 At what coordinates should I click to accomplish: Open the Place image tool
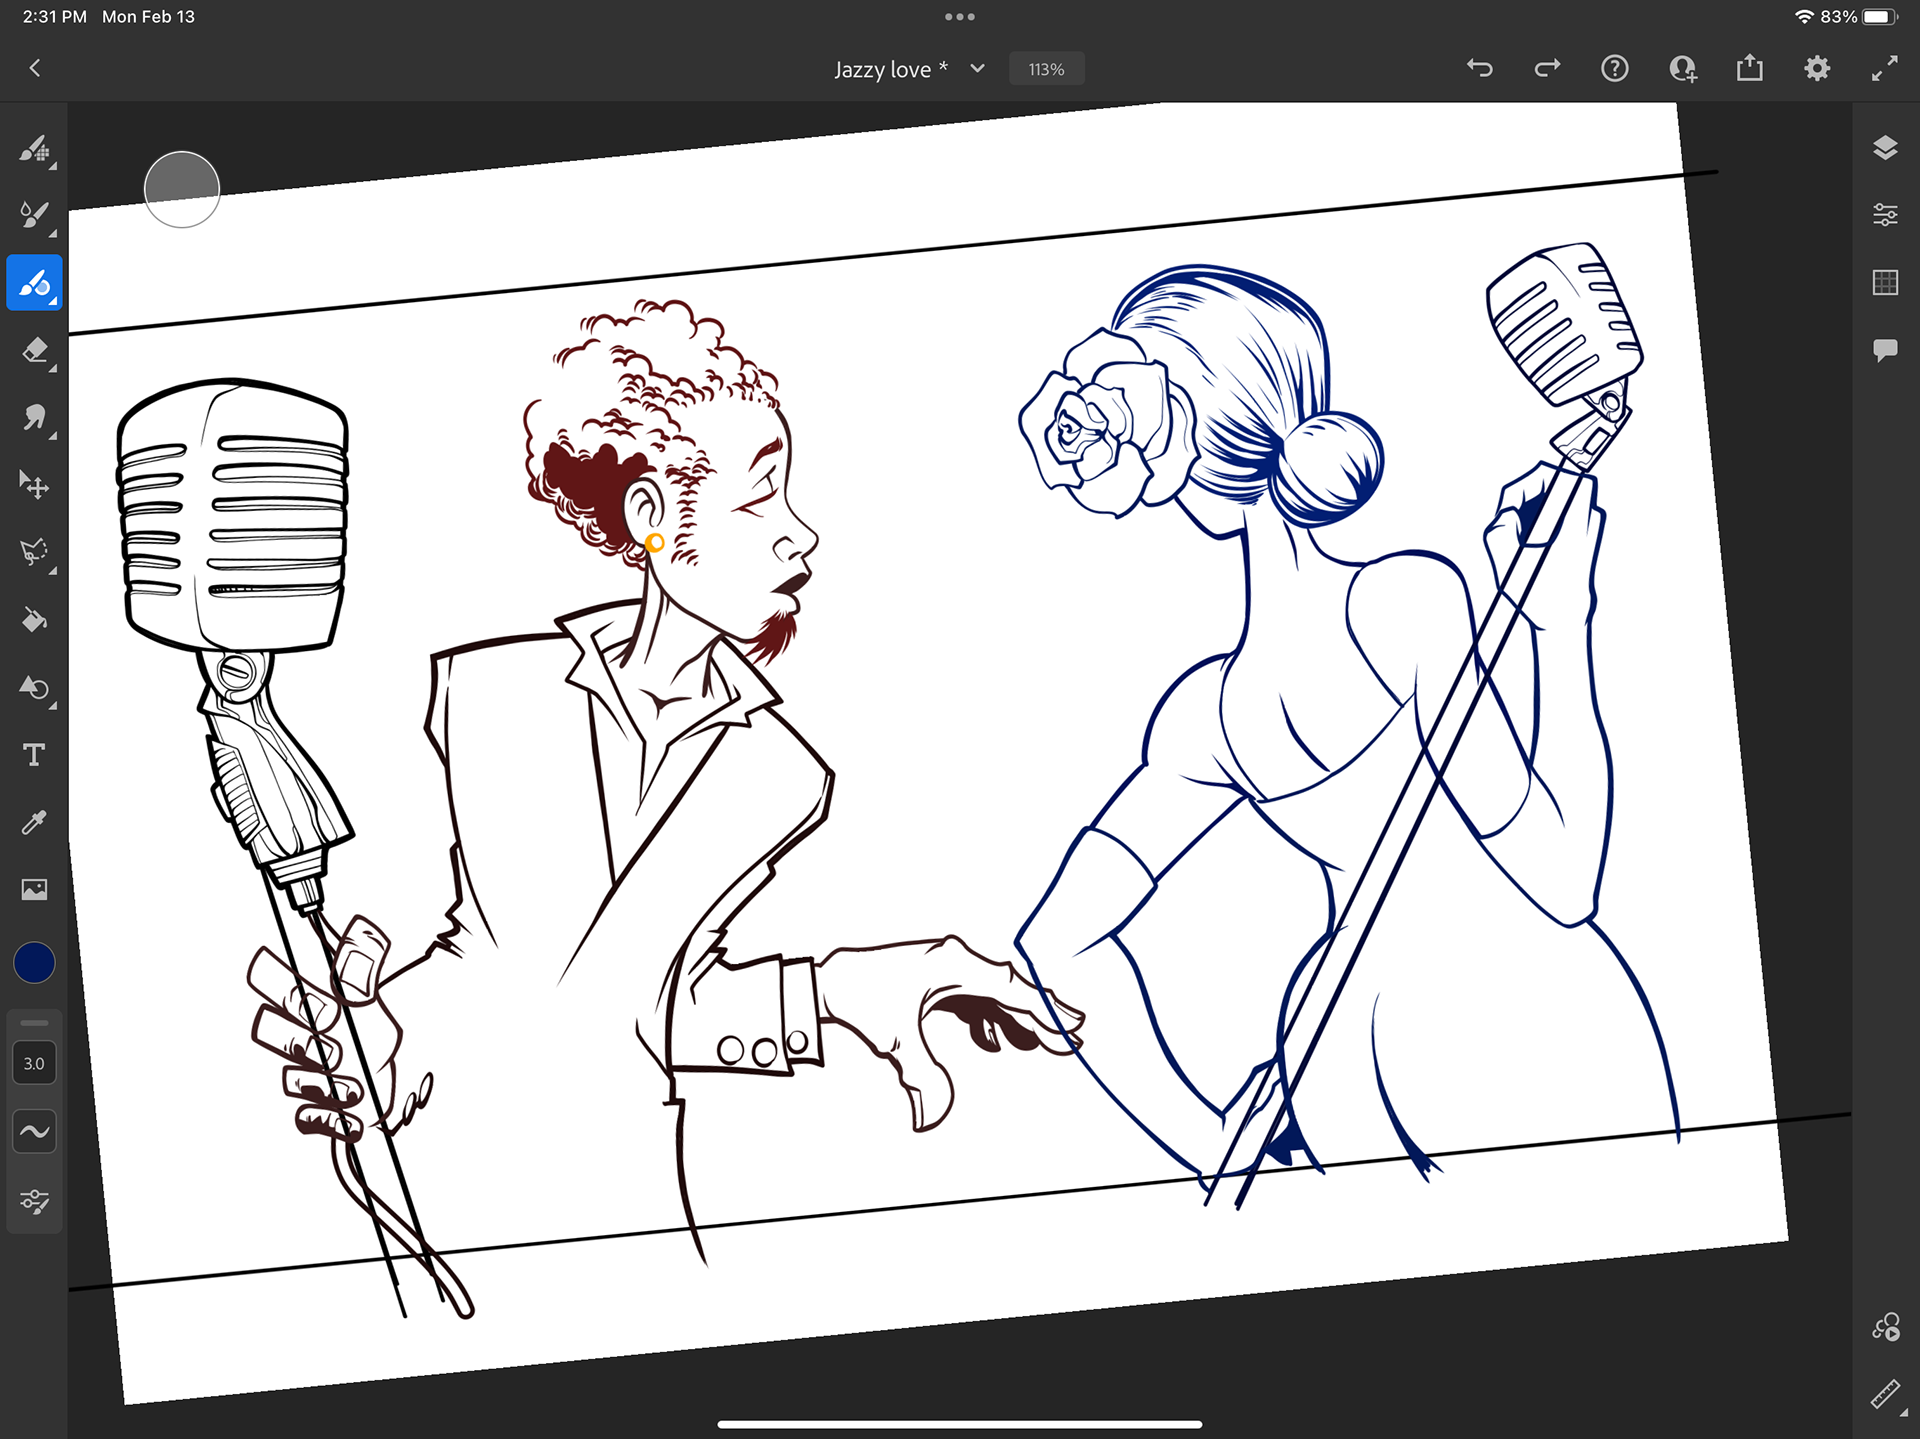tap(34, 890)
